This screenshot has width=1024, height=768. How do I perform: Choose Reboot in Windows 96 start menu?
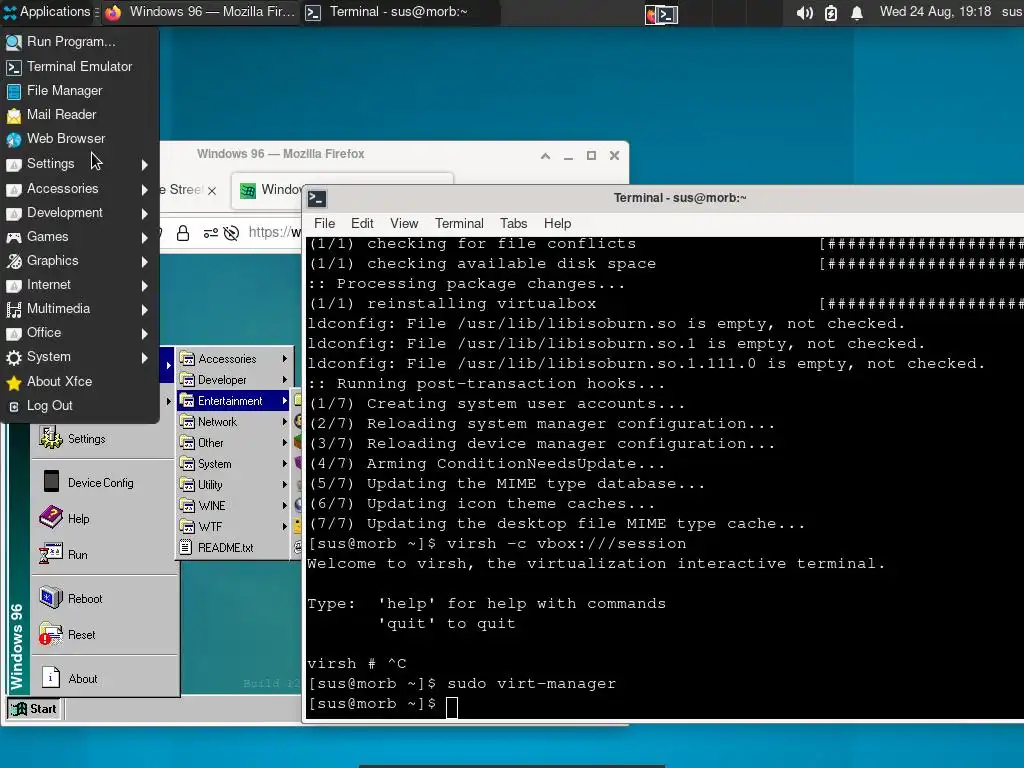pyautogui.click(x=104, y=598)
